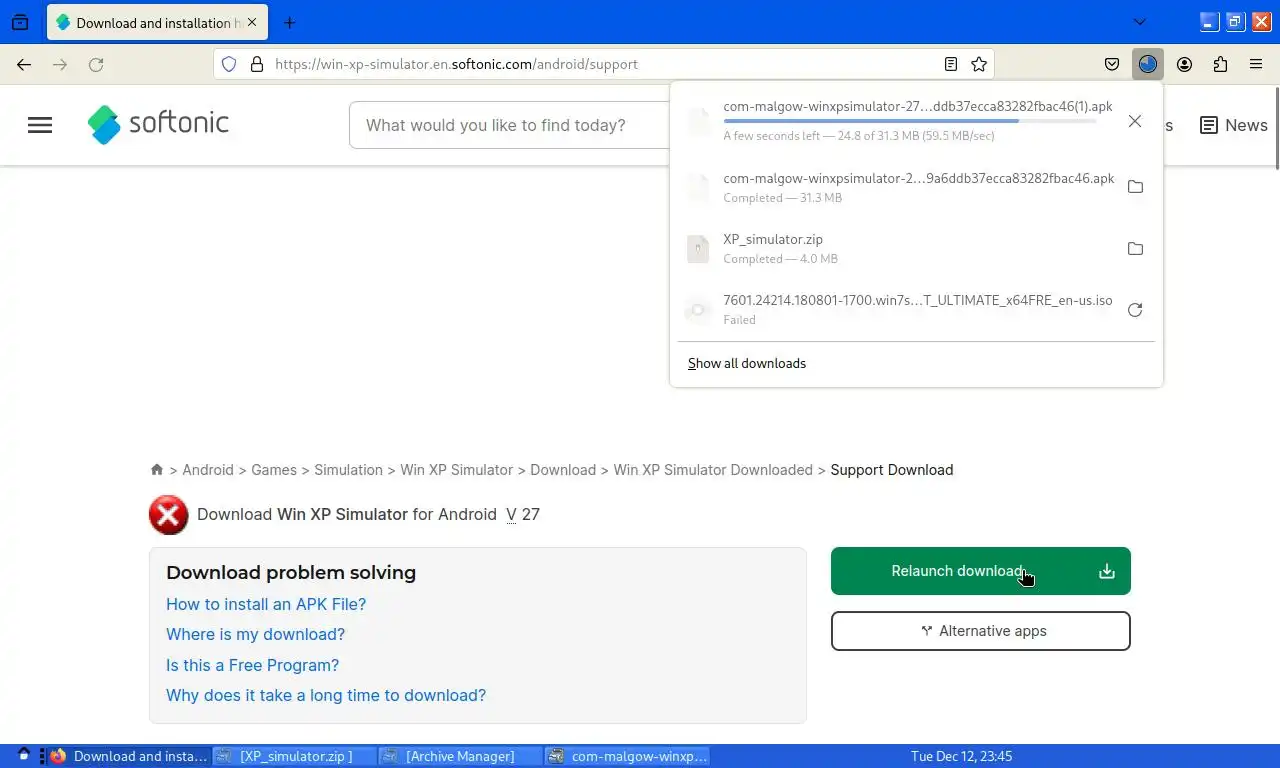Viewport: 1280px width, 768px height.
Task: Switch to Archive Manager taskbar window
Action: [x=461, y=756]
